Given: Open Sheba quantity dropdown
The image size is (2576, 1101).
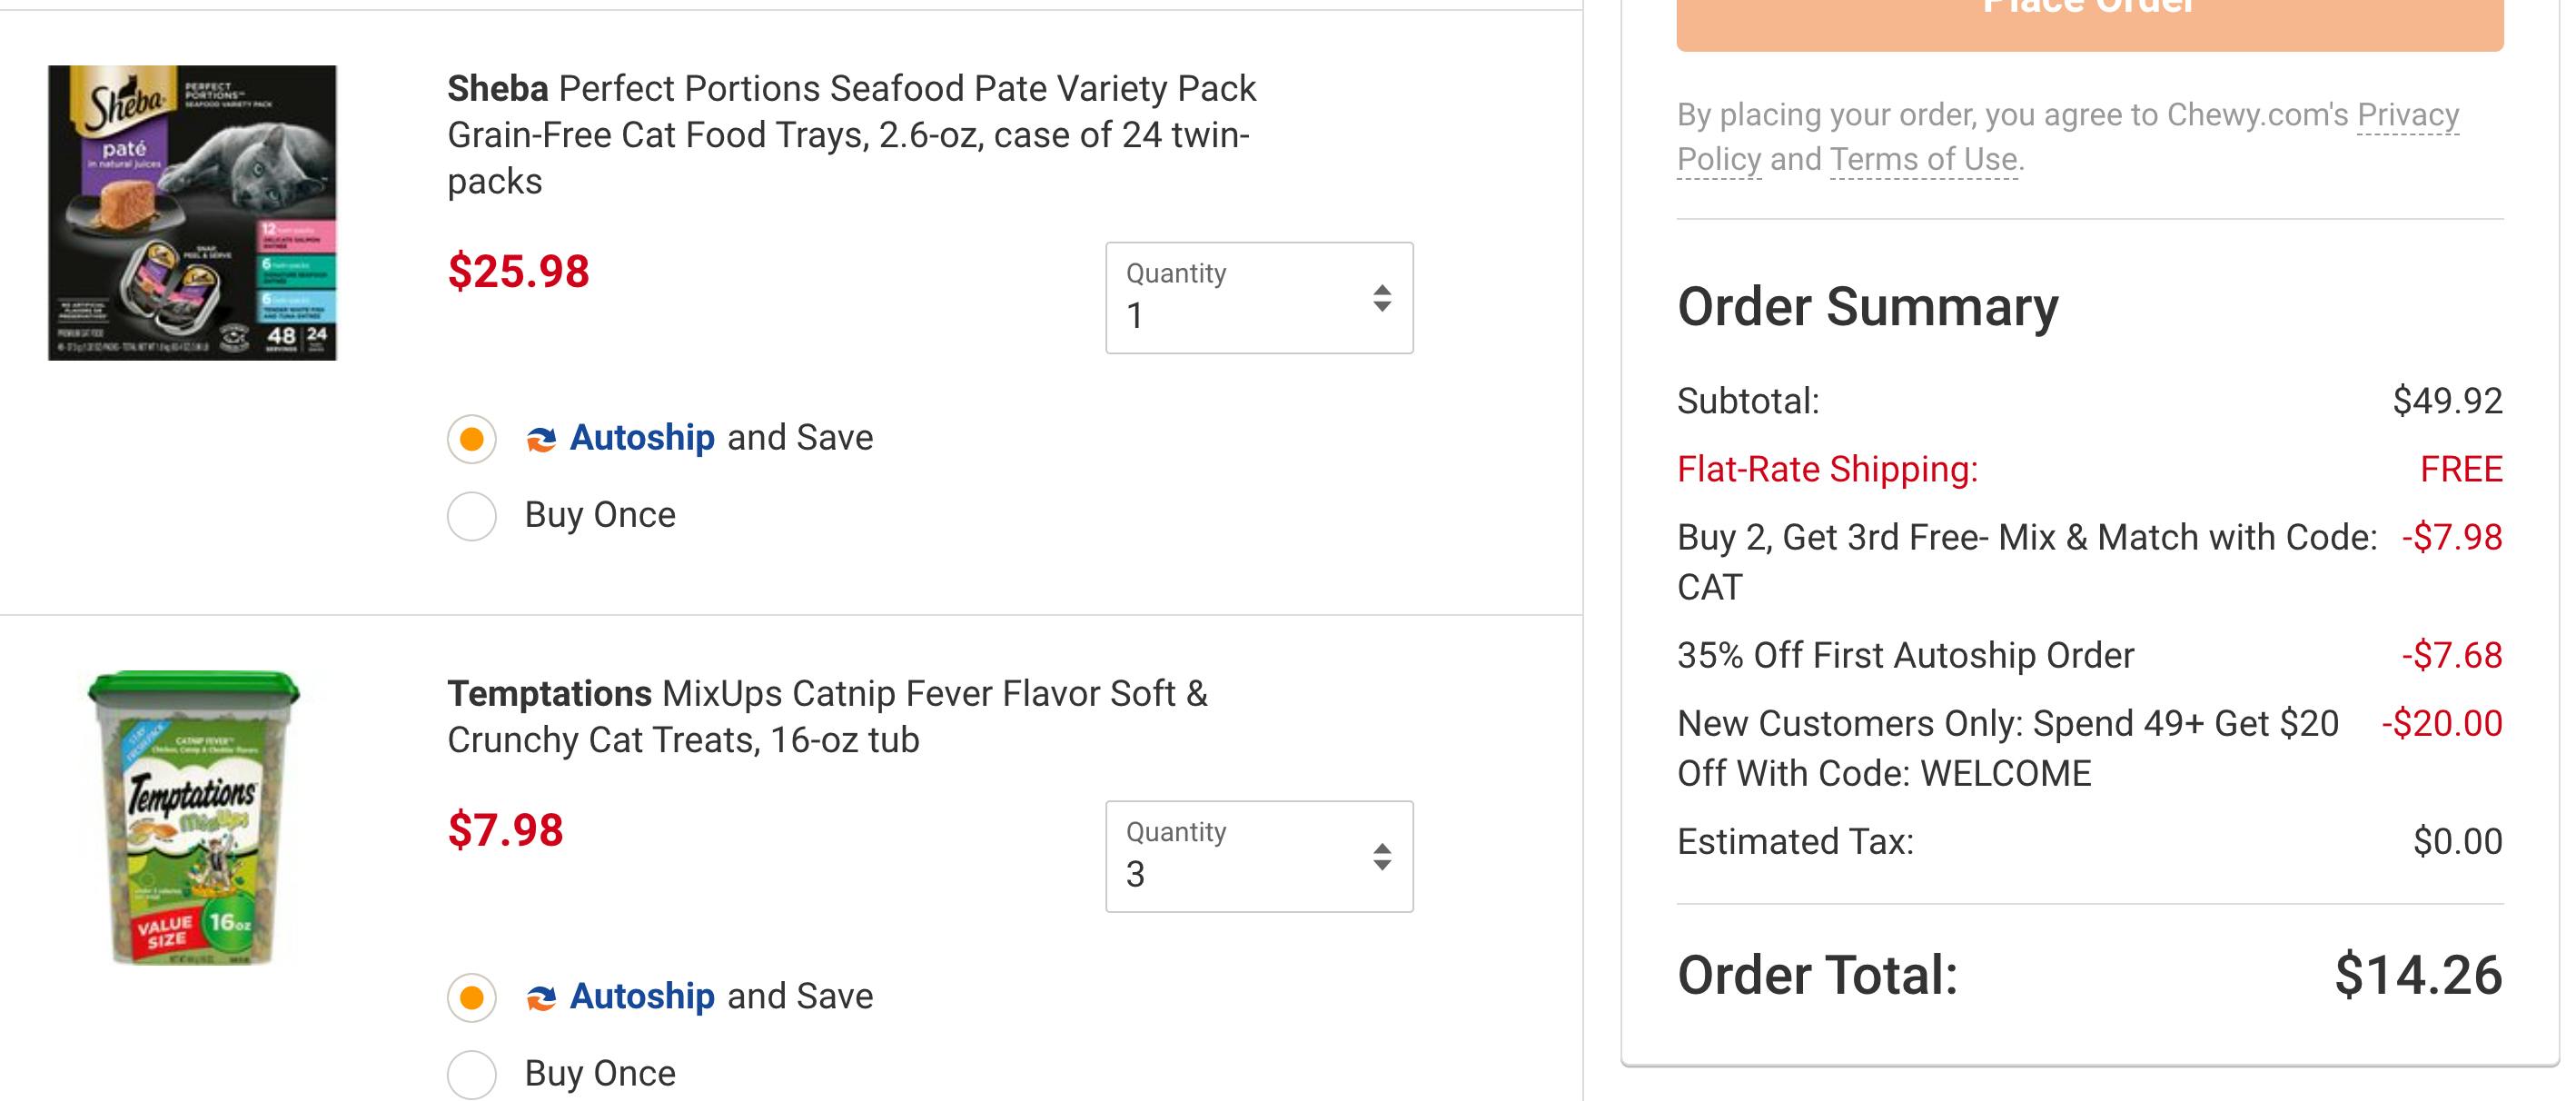Looking at the screenshot, I should [1258, 298].
